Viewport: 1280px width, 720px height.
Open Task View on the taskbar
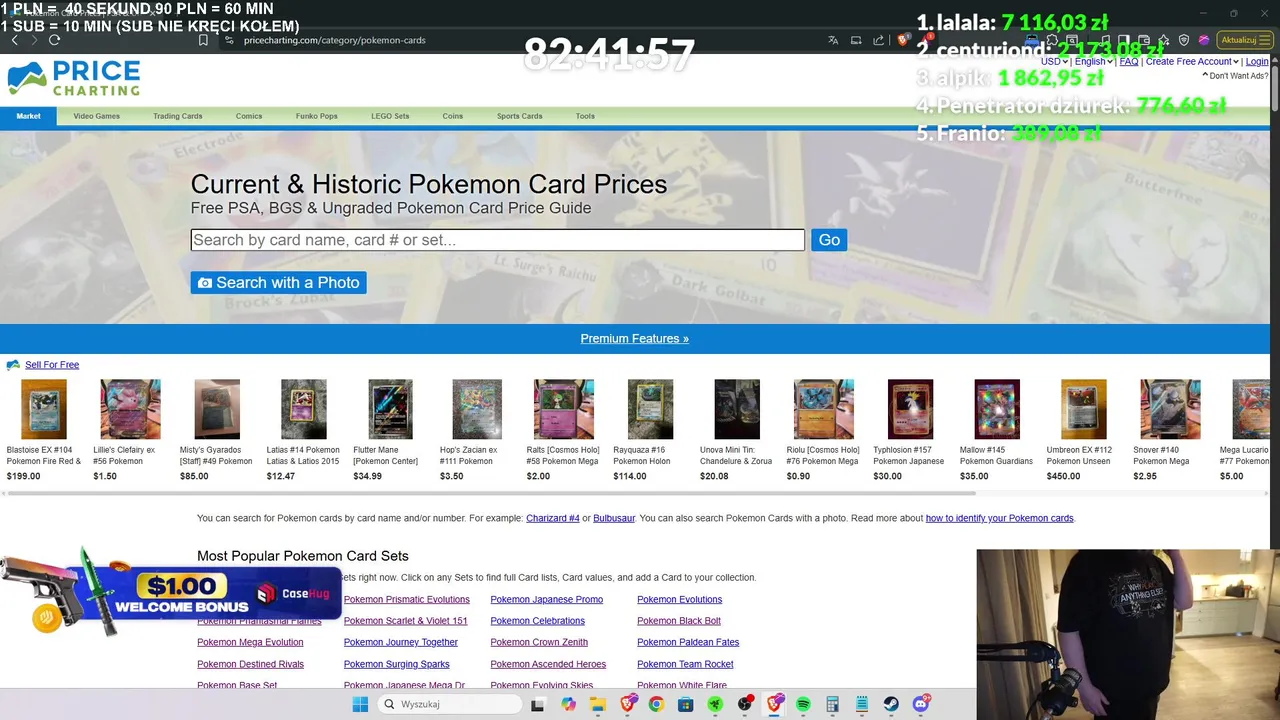[538, 704]
